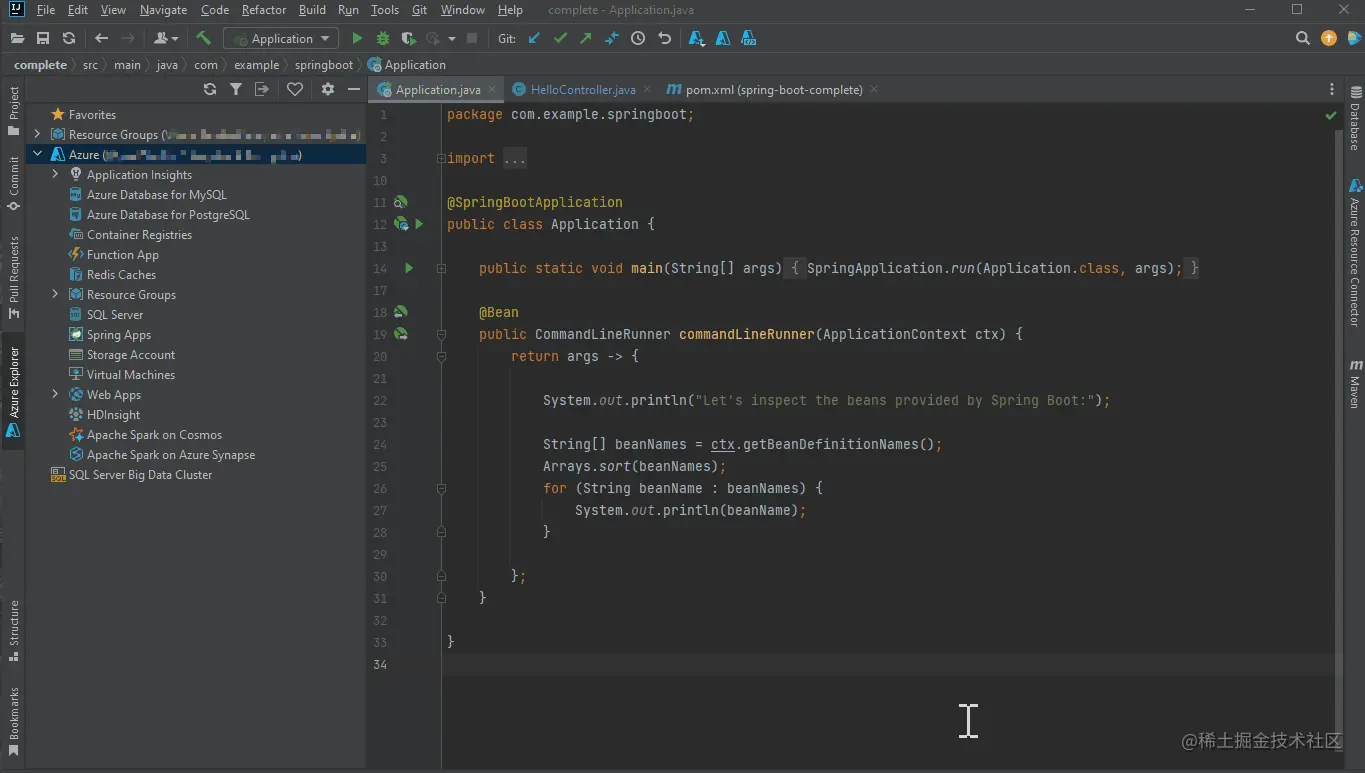Navigate back with the left arrow
Viewport: 1365px width, 773px height.
pyautogui.click(x=101, y=38)
